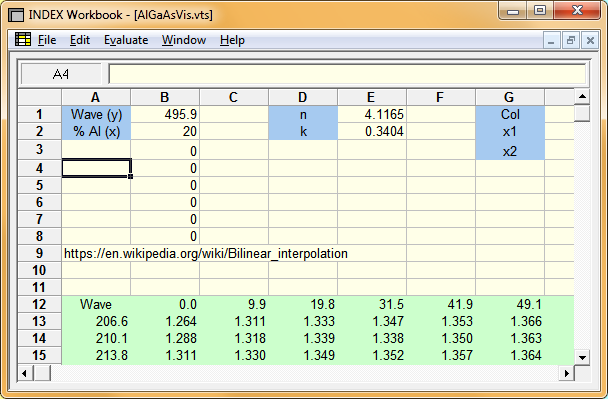
Task: Click the cell with 1.264
Action: point(165,321)
